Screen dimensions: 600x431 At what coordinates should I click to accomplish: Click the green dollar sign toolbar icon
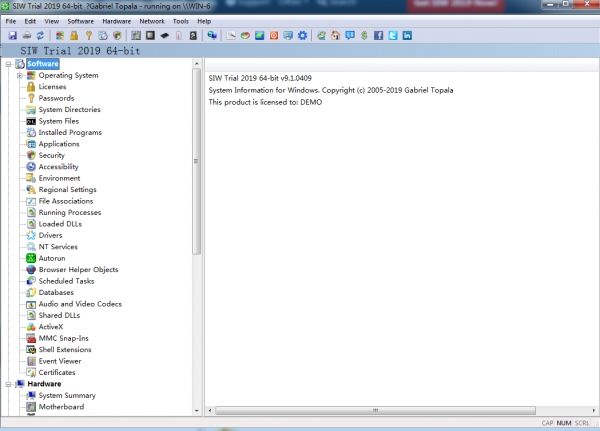coord(364,36)
